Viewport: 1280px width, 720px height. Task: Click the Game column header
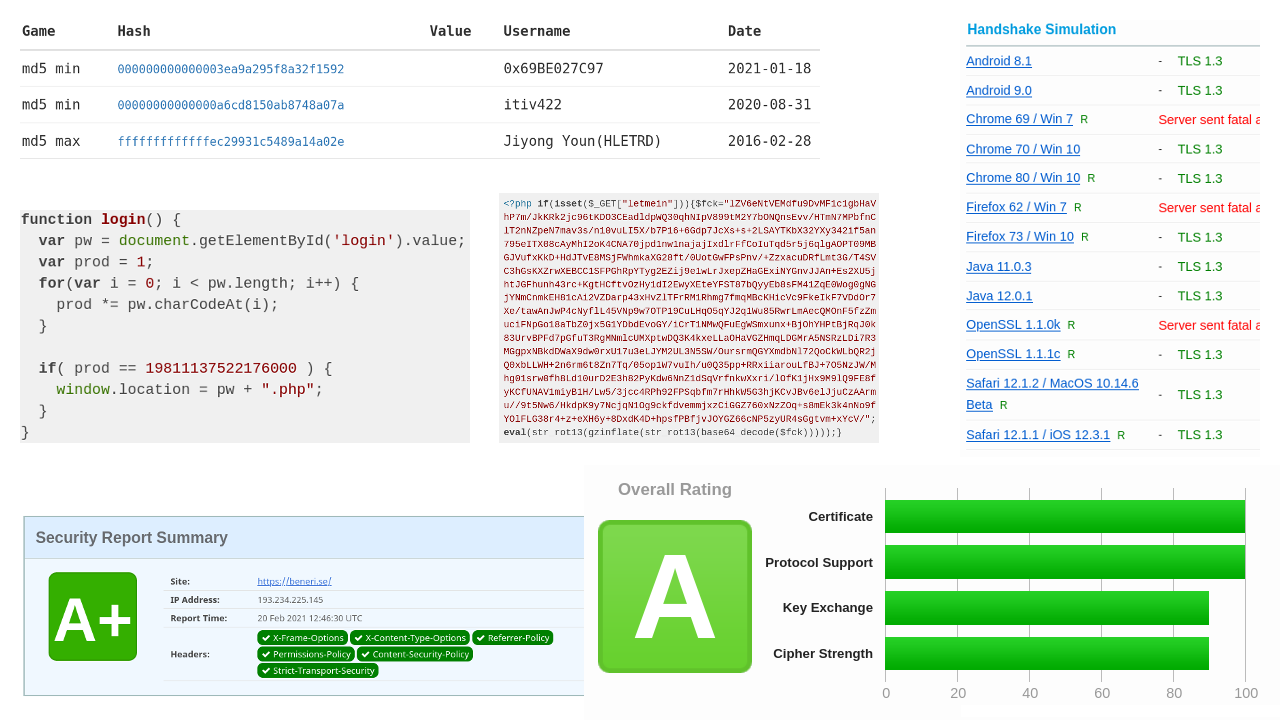39,31
